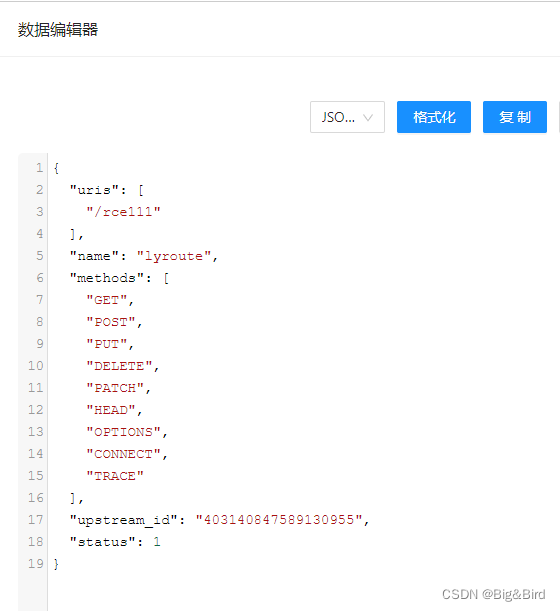This screenshot has height=611, width=560.
Task: Click the "OPTIONS" method string
Action: [x=123, y=432]
